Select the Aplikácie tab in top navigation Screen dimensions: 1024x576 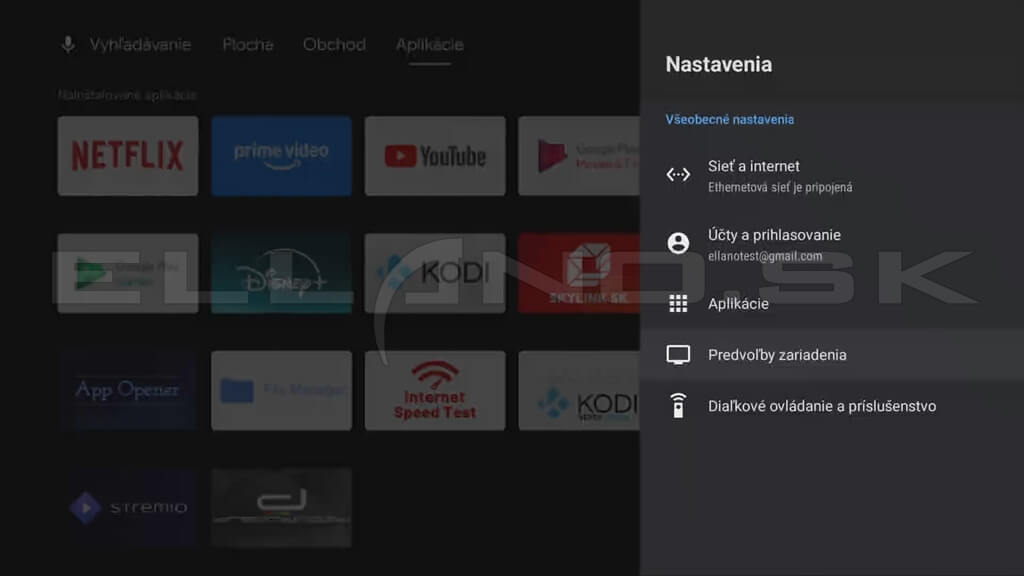(x=429, y=45)
